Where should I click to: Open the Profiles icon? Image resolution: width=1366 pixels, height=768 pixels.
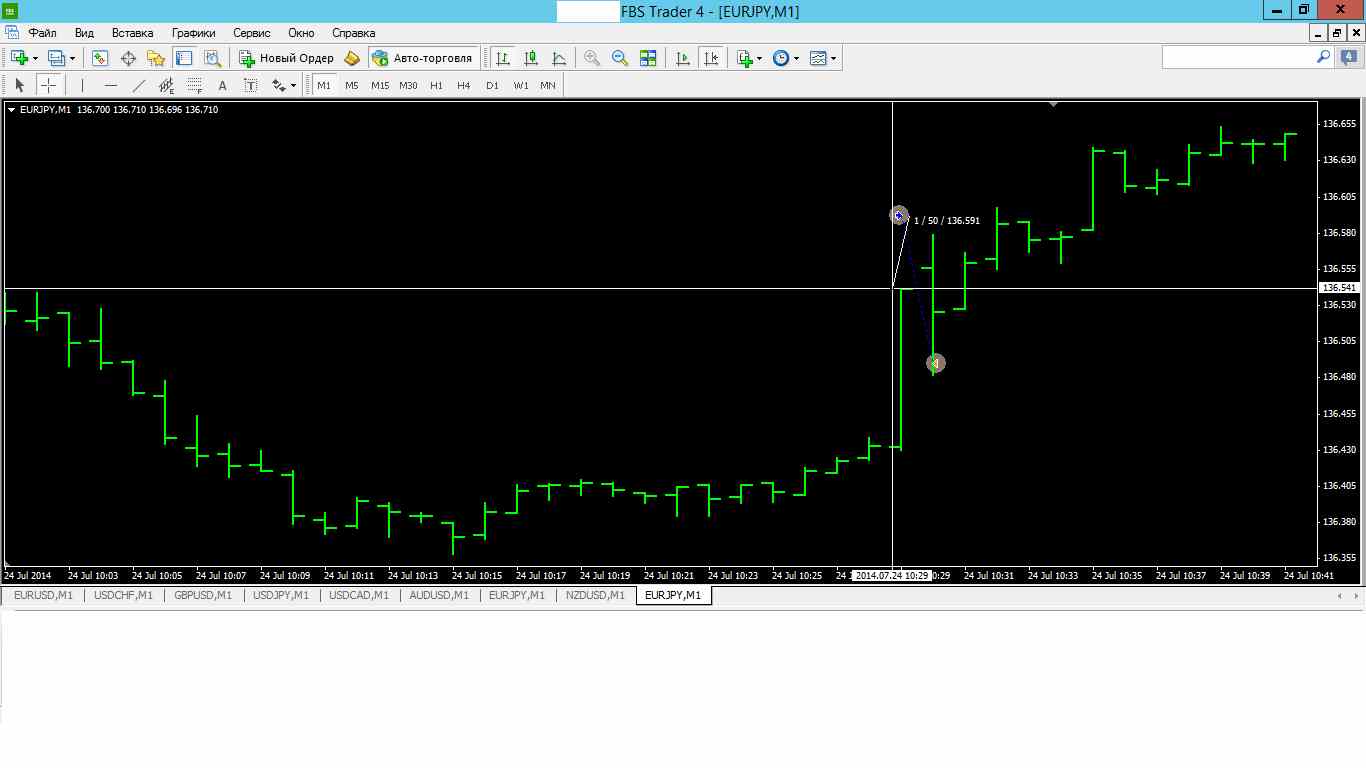[56, 58]
